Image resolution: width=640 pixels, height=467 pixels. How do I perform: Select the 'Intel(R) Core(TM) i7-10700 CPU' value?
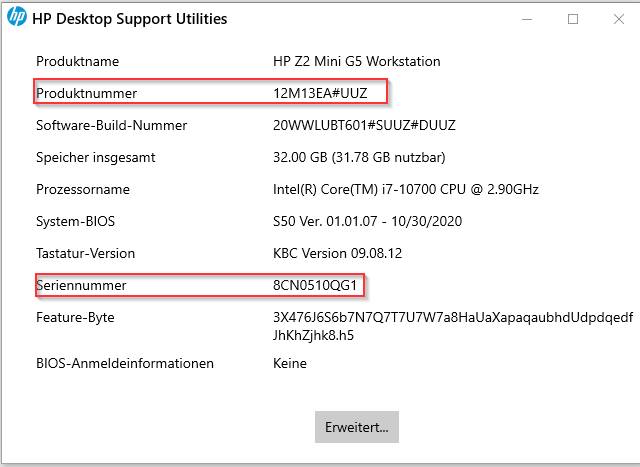point(406,189)
